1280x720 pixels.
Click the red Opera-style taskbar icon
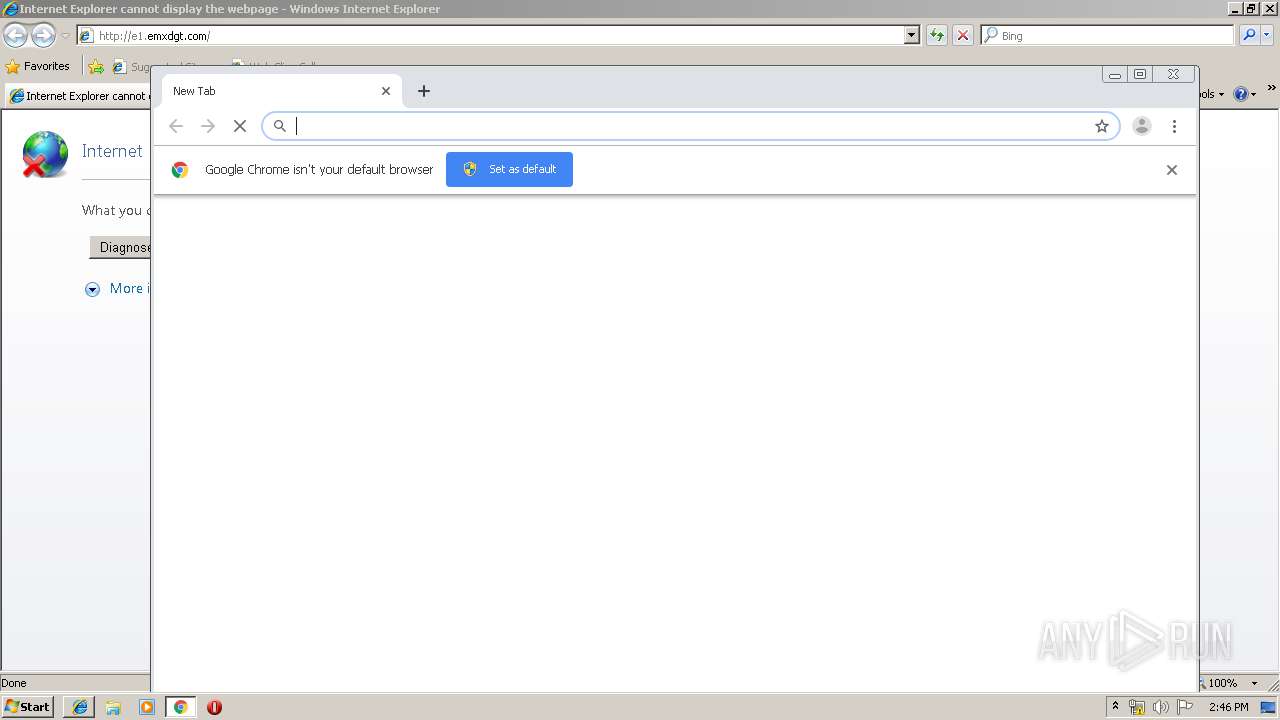click(214, 707)
